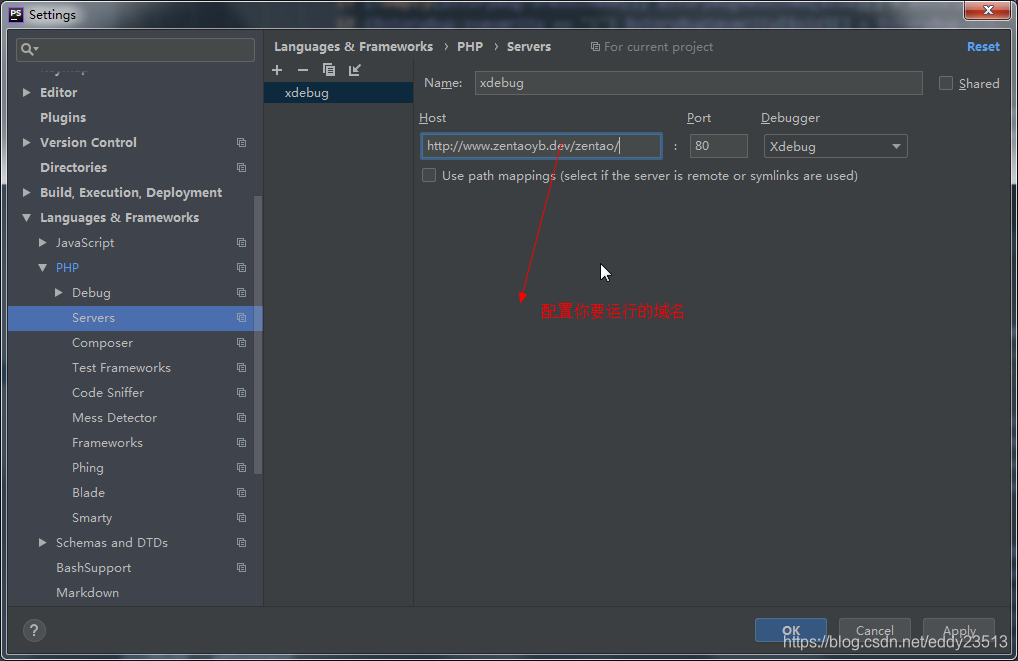Open Markdown settings page

pos(88,592)
